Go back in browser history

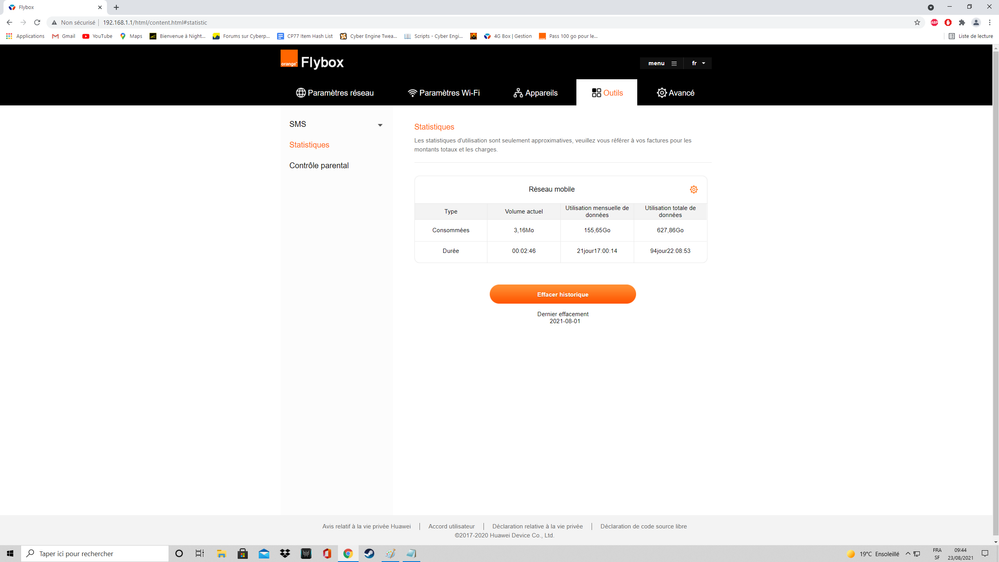(x=10, y=22)
